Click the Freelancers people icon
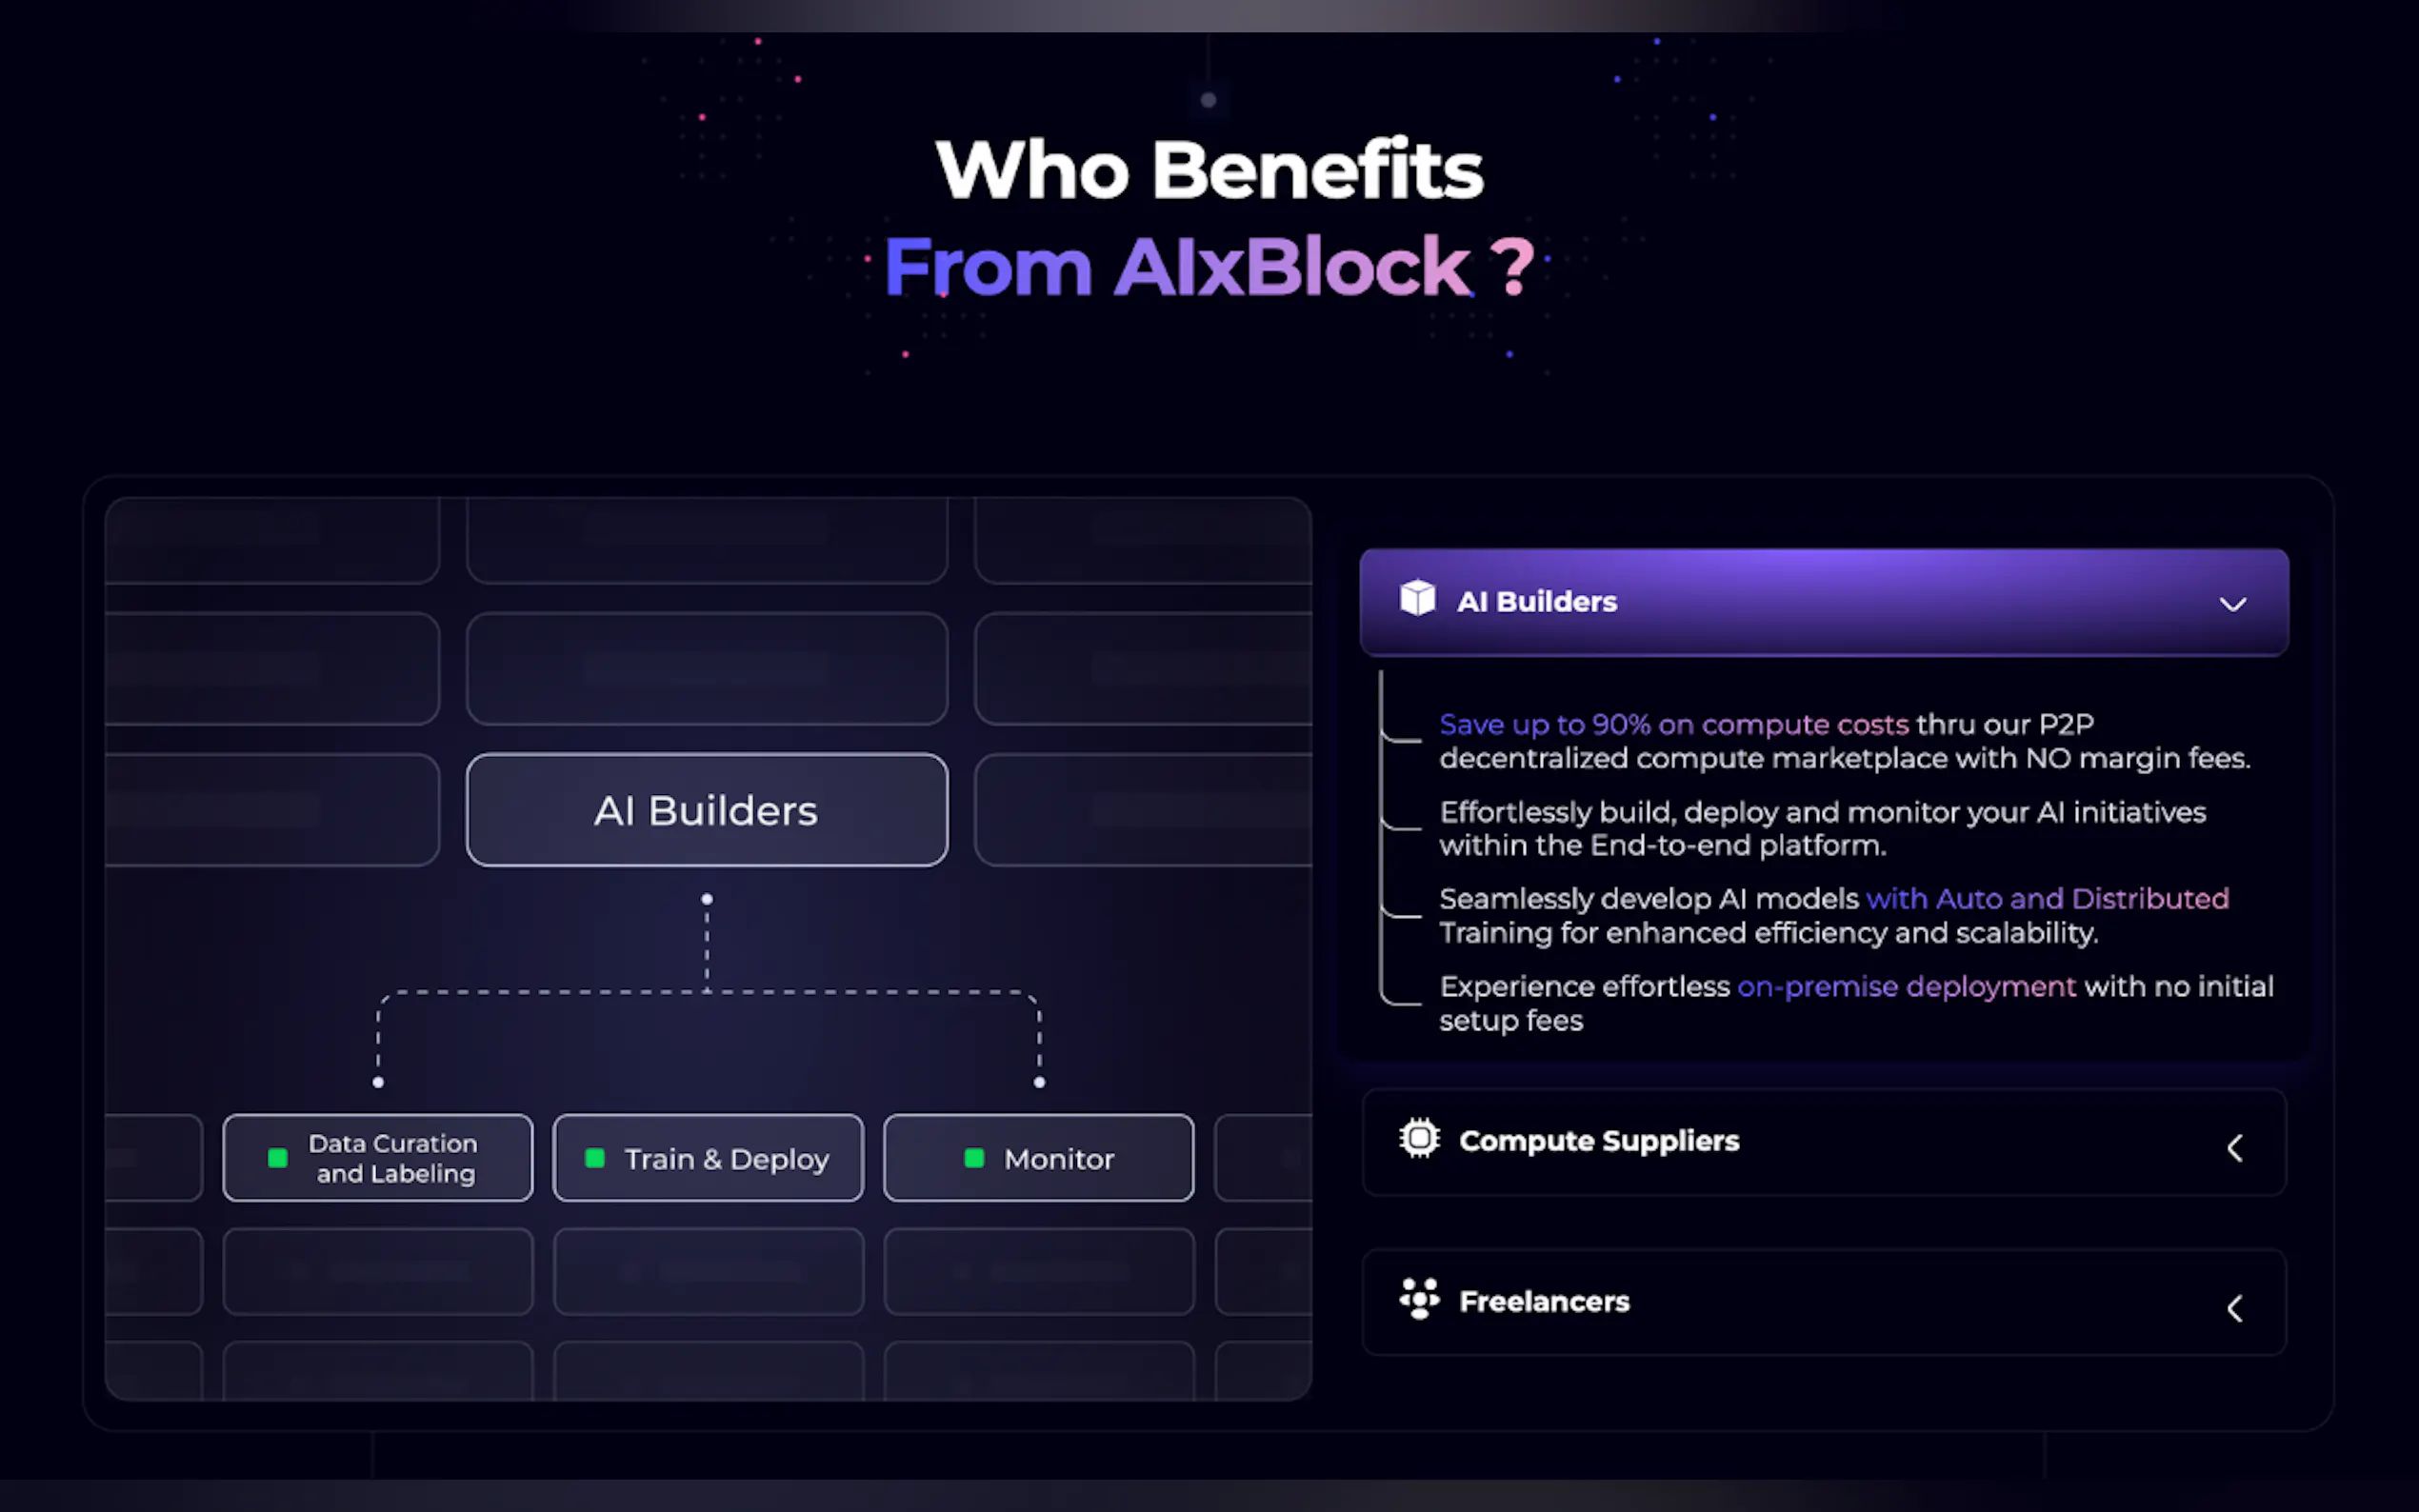This screenshot has height=1512, width=2419. (1419, 1299)
